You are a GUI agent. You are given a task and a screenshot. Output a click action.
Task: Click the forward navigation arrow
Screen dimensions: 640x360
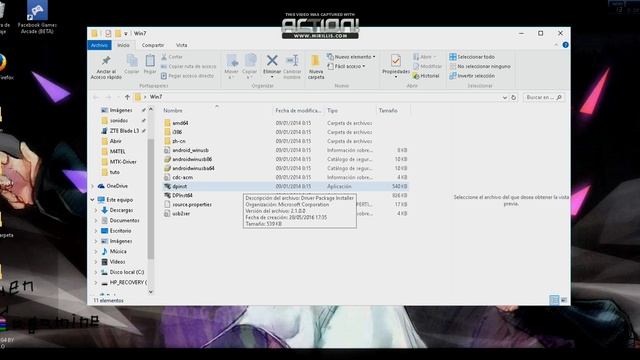pos(109,97)
